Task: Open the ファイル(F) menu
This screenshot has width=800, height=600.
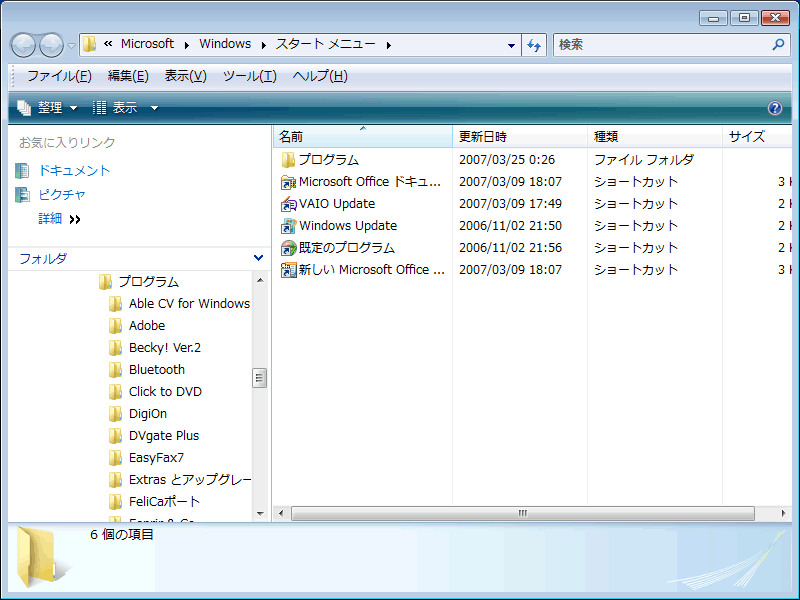Action: (59, 76)
